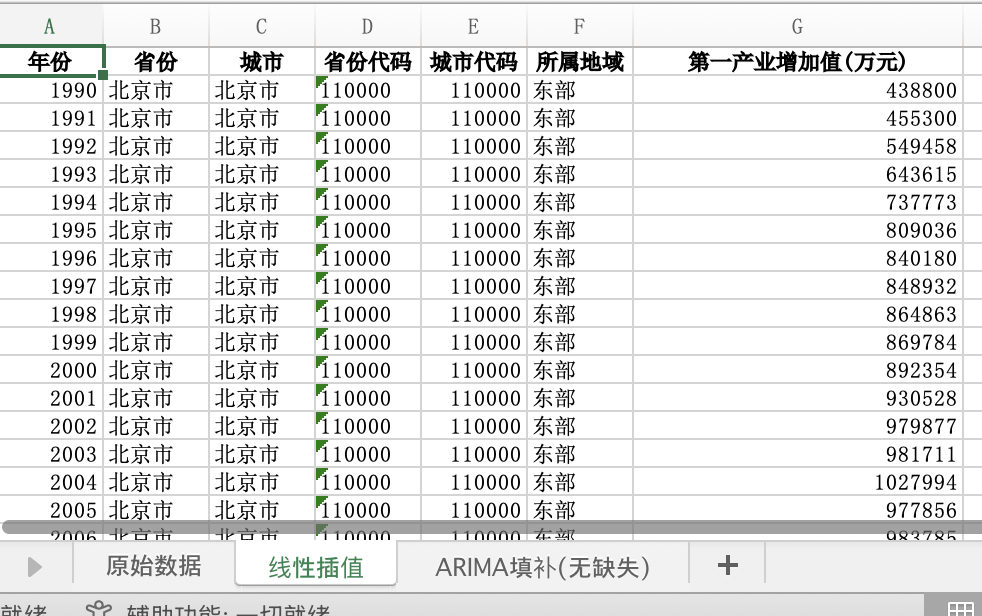The width and height of the screenshot is (982, 616).
Task: Click the 年份 header cell
Action: [50, 61]
